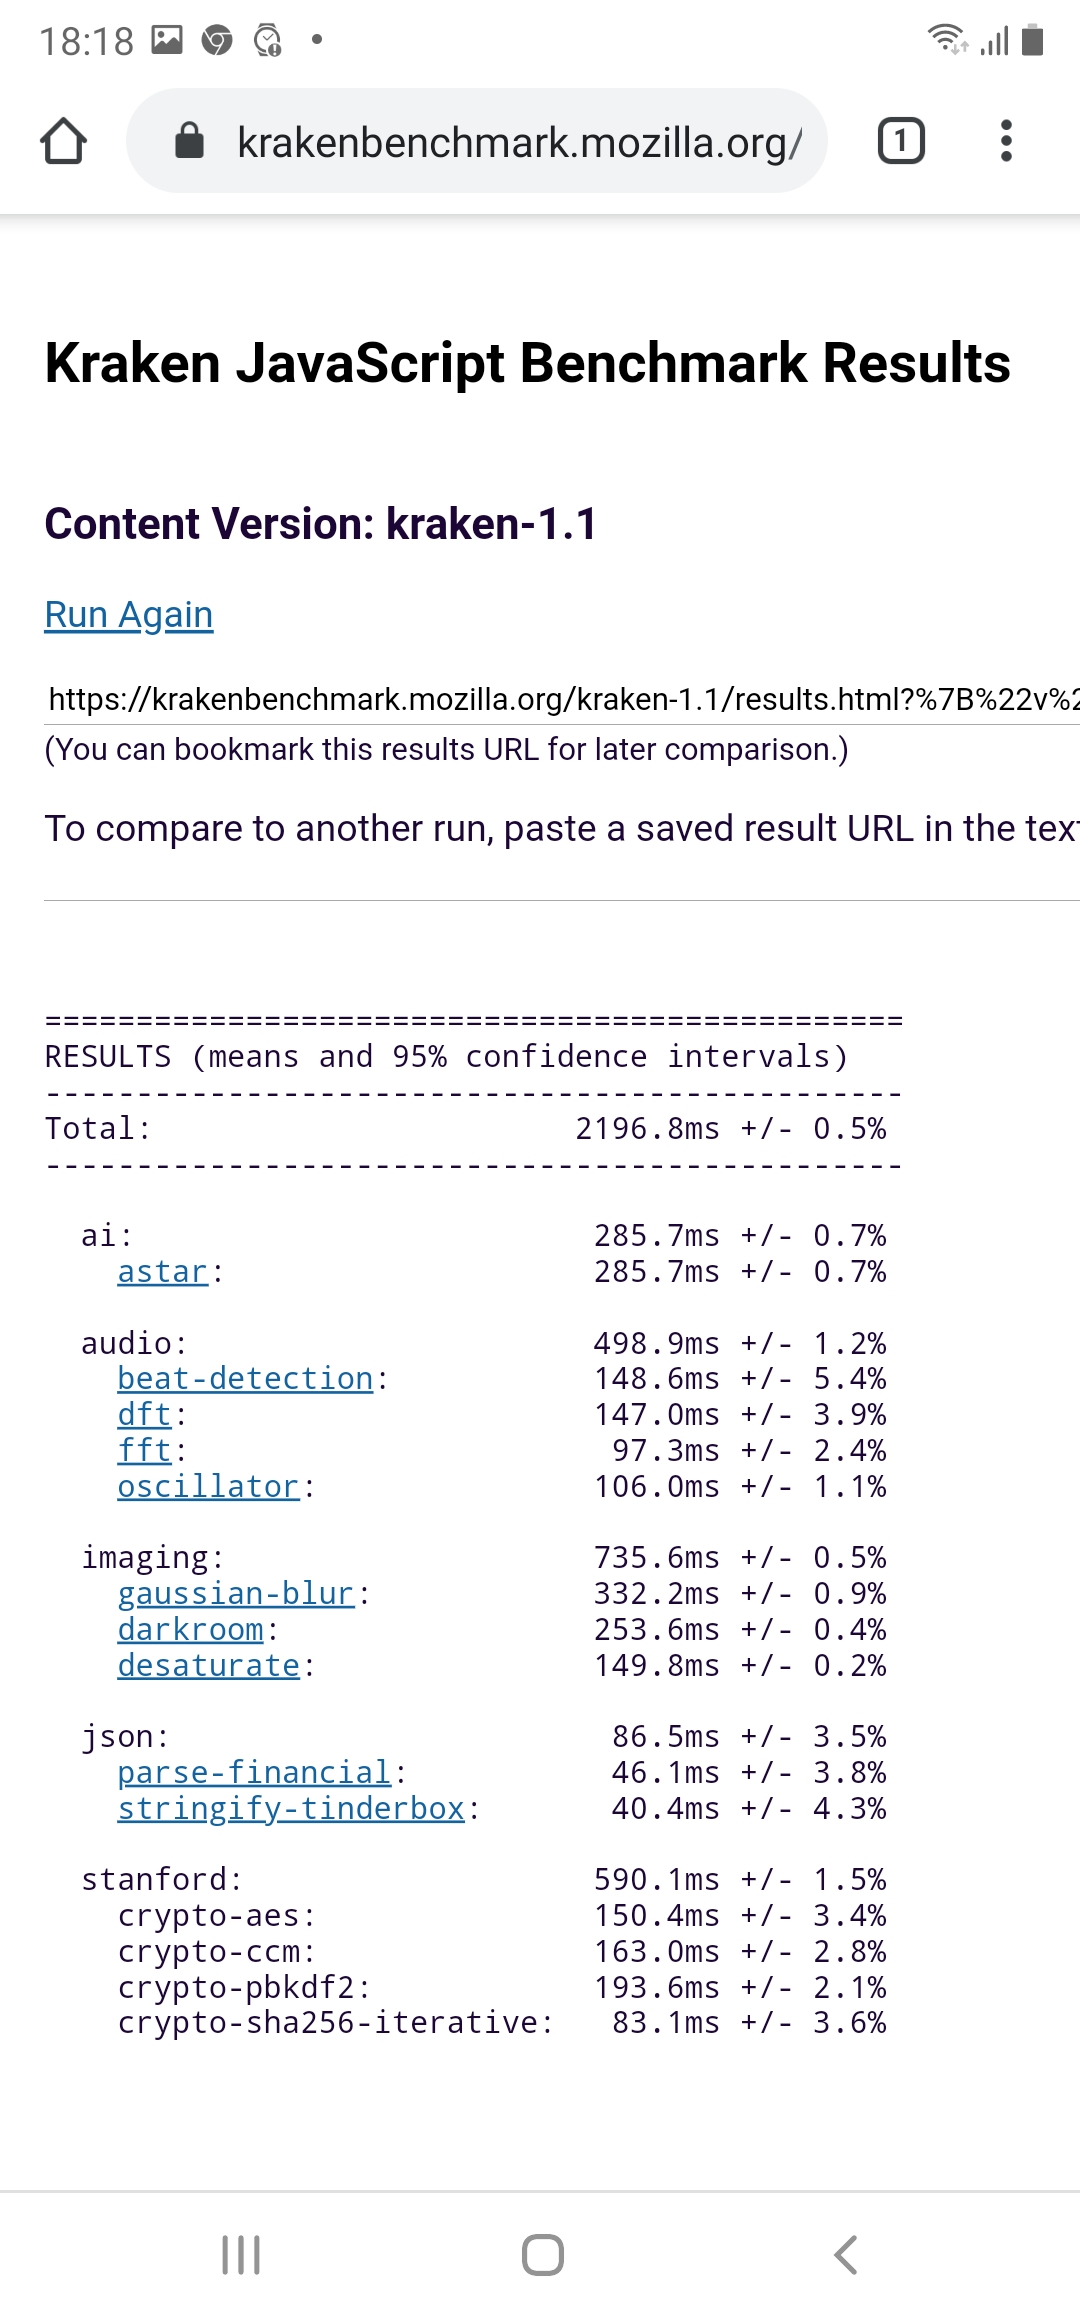1080x2316 pixels.
Task: Open the tab switcher button
Action: click(x=900, y=141)
